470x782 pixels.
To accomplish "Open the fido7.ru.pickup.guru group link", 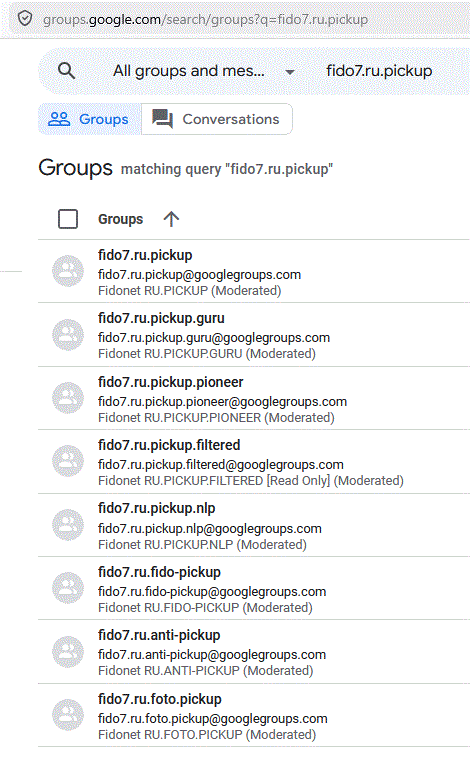I will tap(161, 318).
